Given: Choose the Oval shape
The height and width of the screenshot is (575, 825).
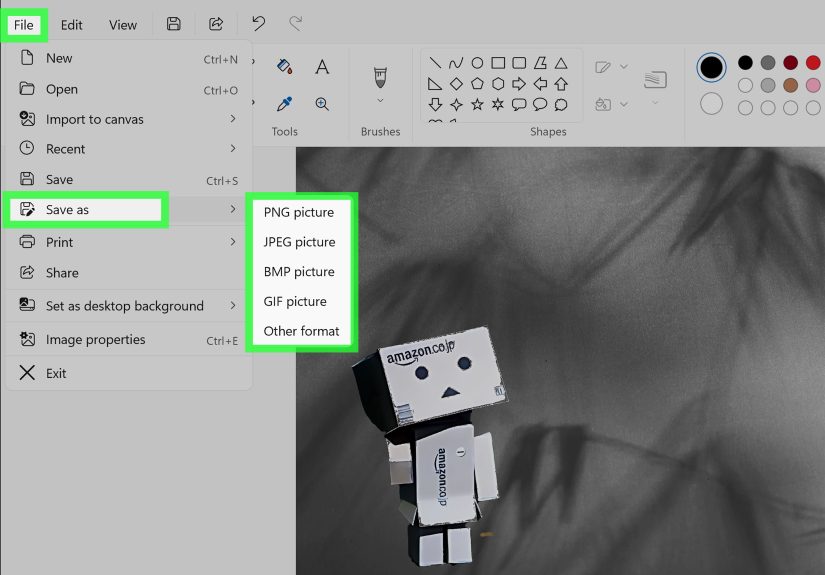Looking at the screenshot, I should [477, 63].
